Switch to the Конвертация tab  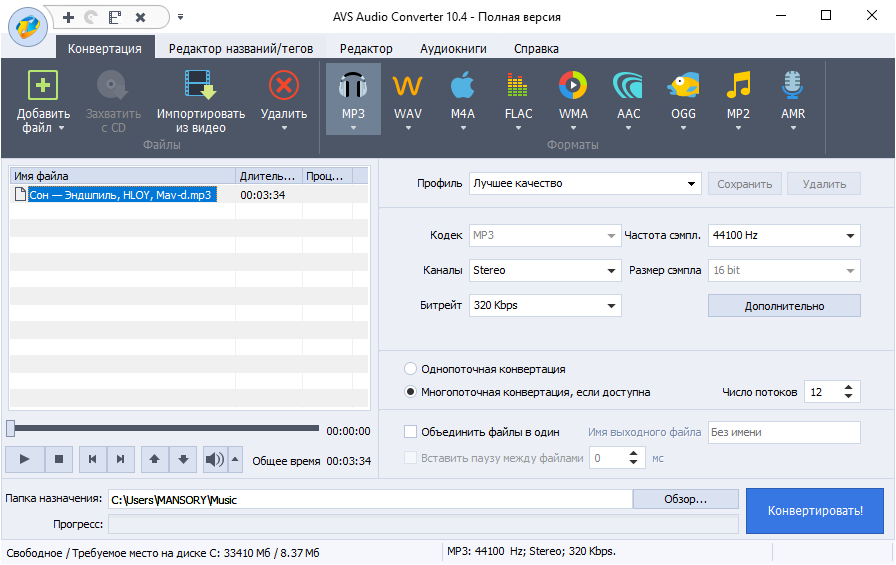click(105, 49)
